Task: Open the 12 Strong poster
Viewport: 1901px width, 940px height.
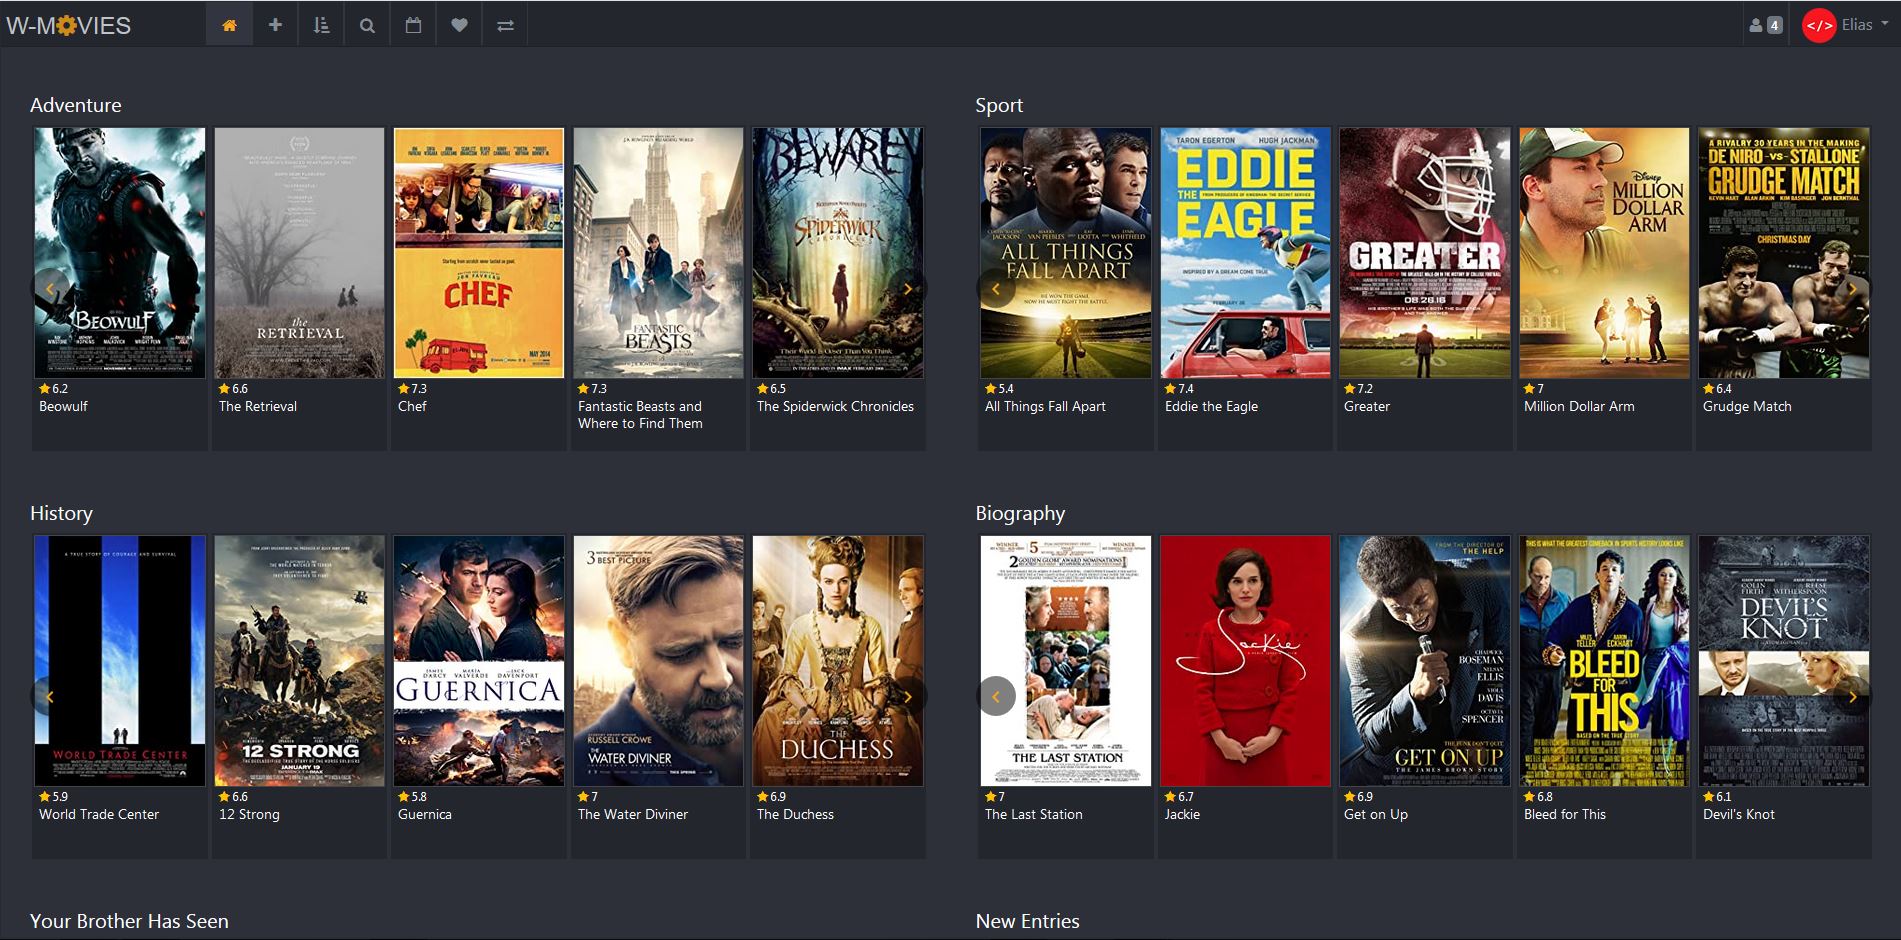Action: 299,661
